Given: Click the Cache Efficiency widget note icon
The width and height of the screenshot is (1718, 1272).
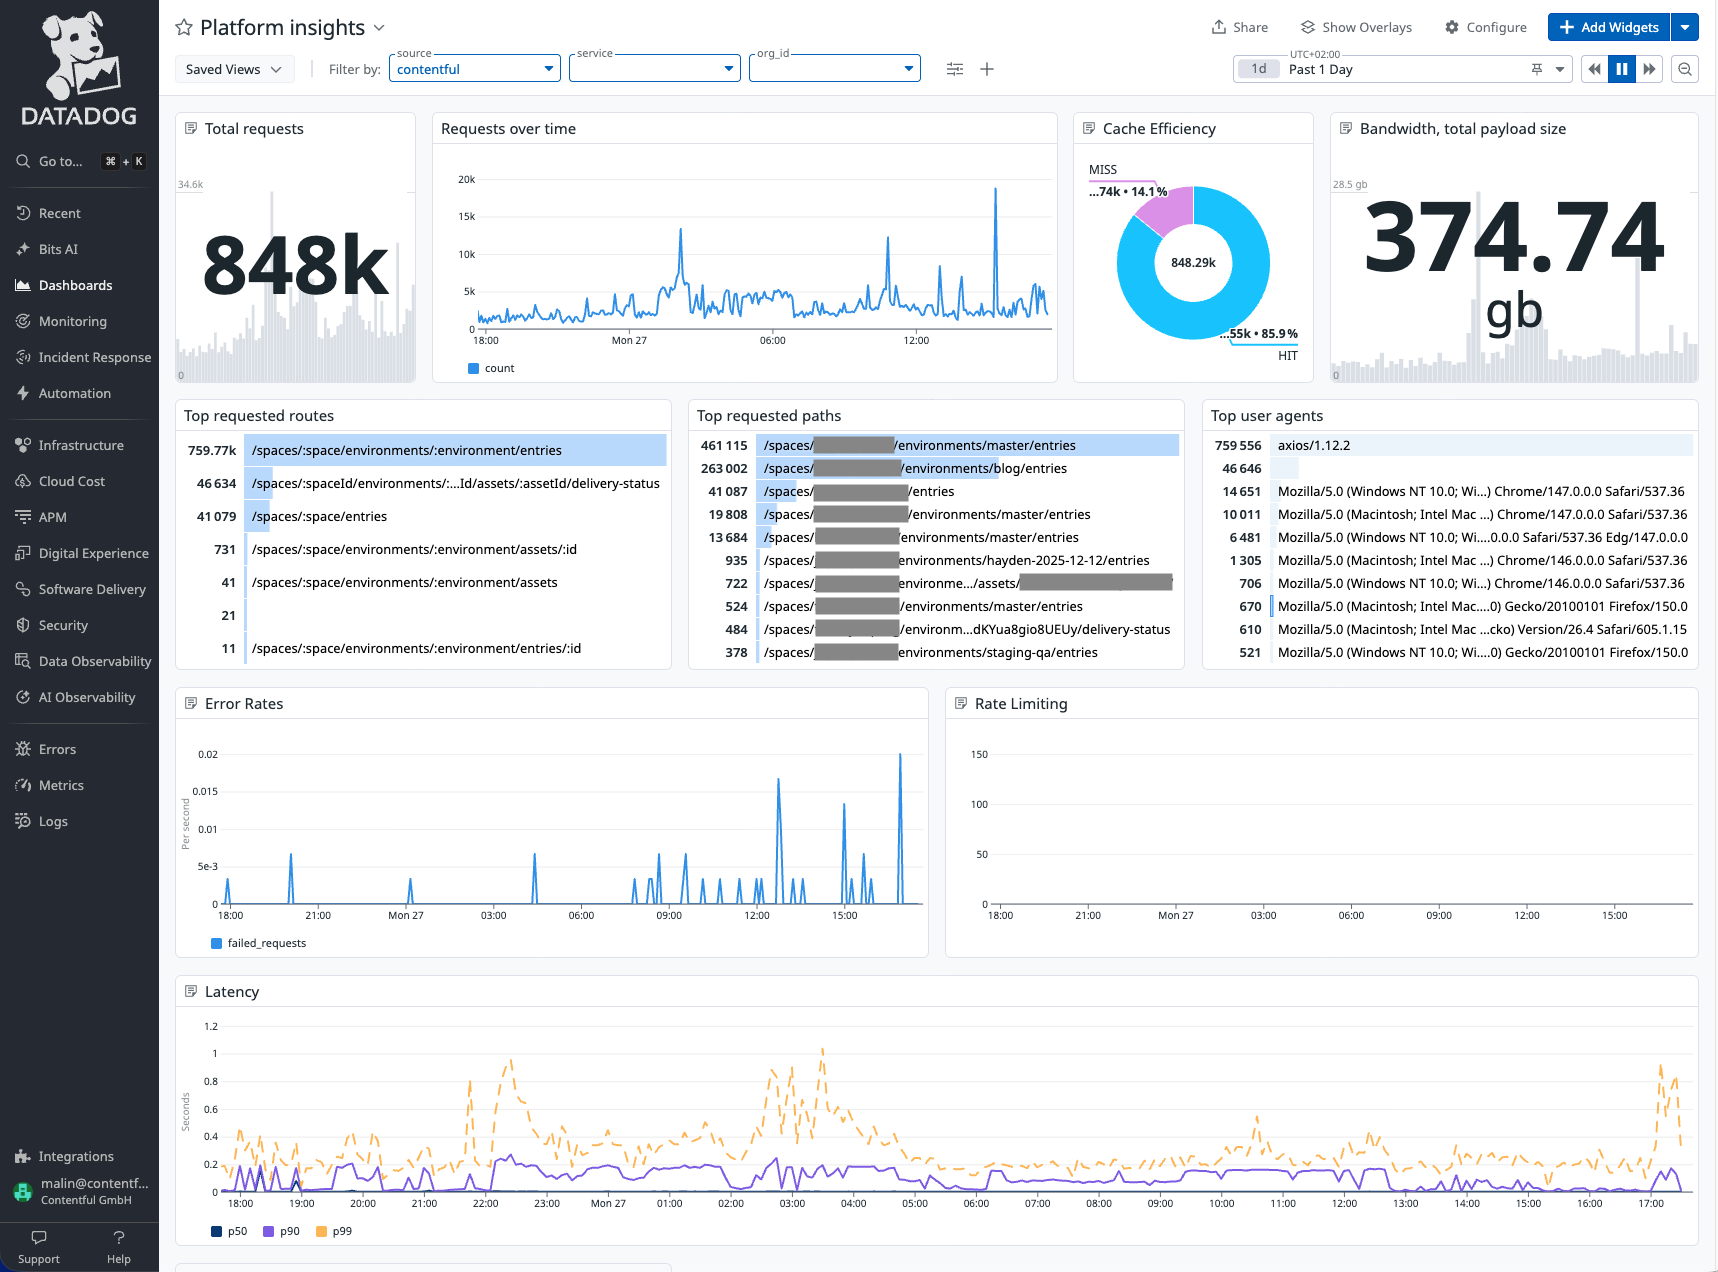Looking at the screenshot, I should 1089,128.
